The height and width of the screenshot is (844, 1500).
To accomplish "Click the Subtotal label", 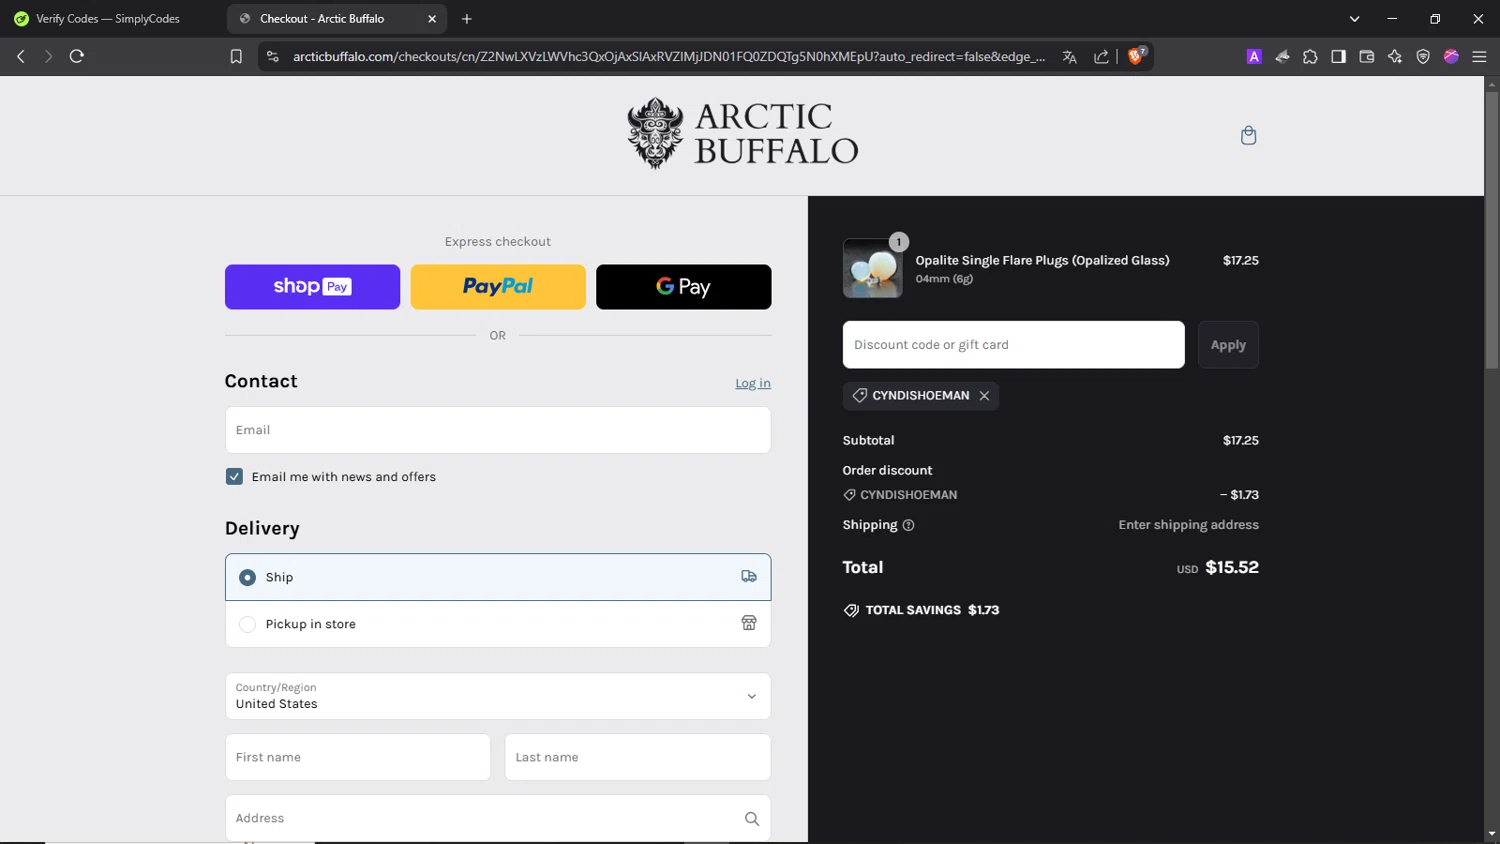I will 868,440.
